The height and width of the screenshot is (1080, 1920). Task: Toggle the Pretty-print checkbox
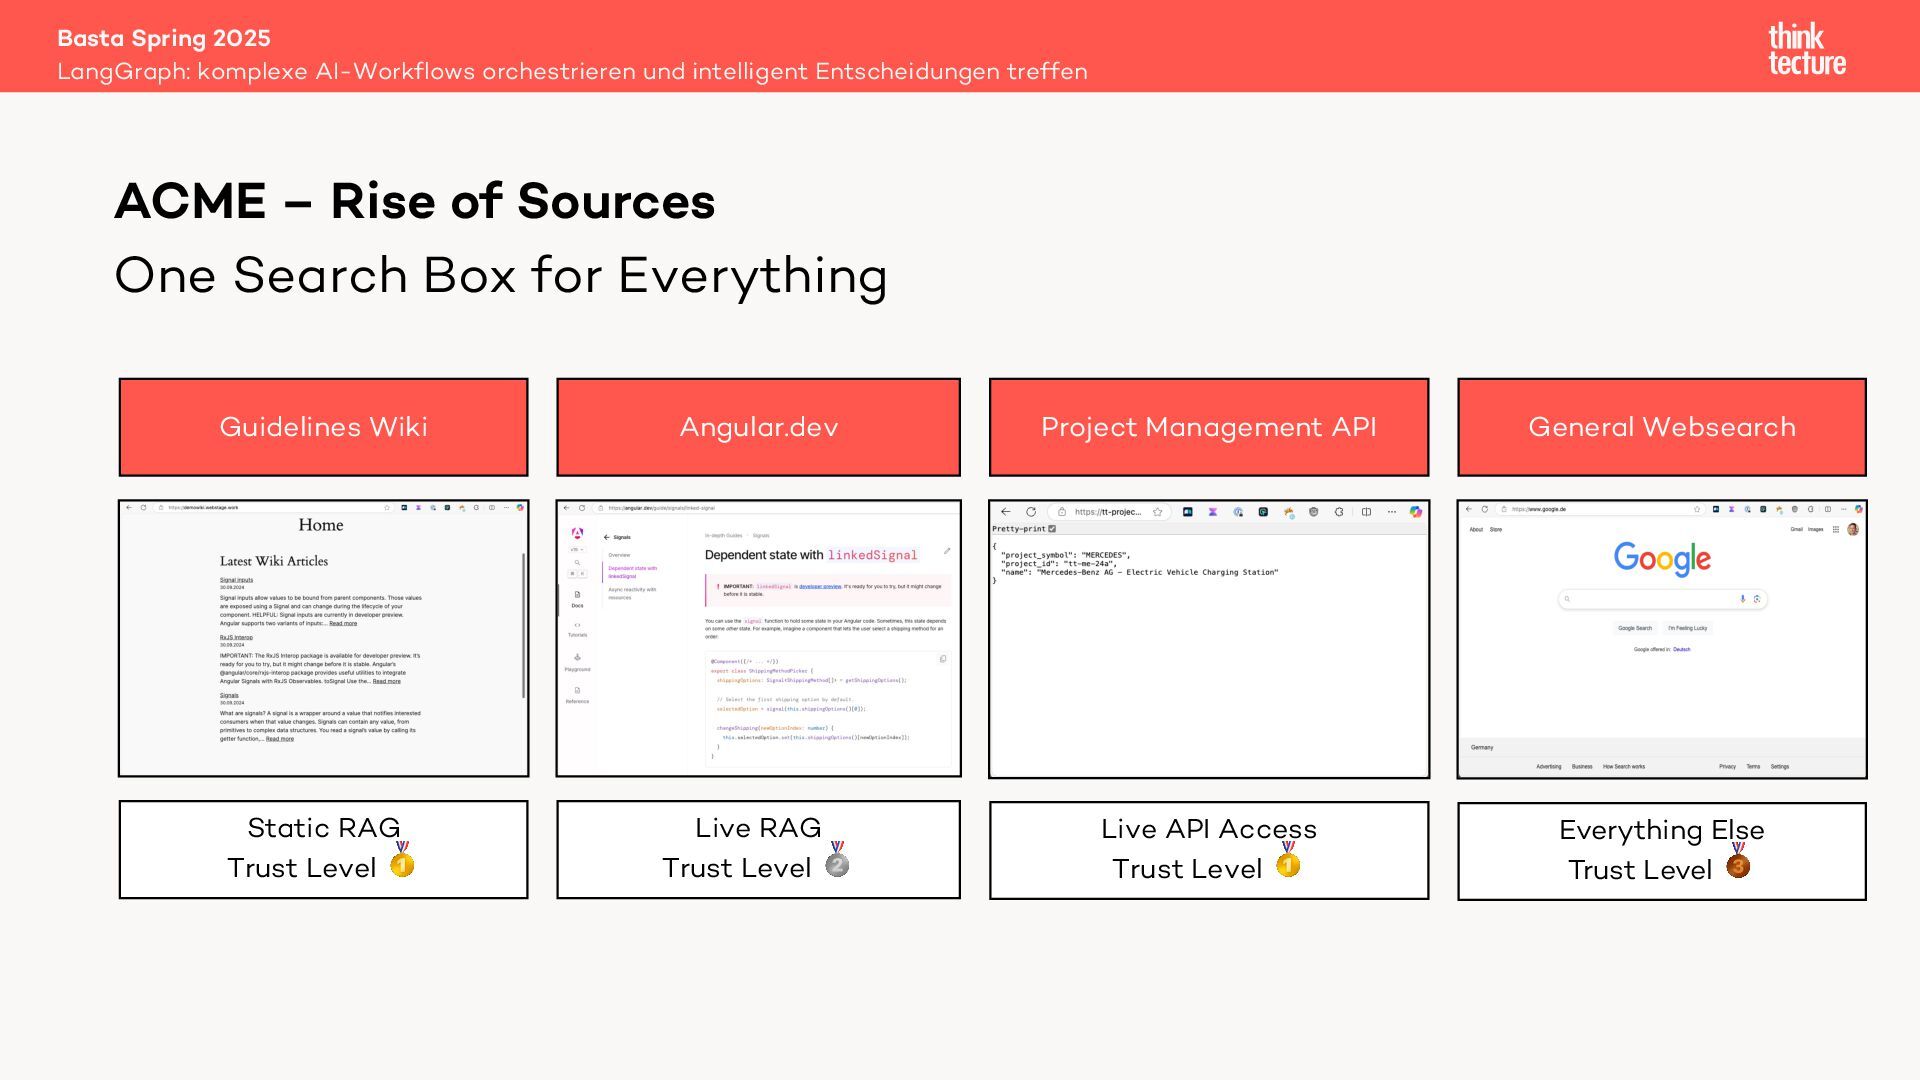1052,529
